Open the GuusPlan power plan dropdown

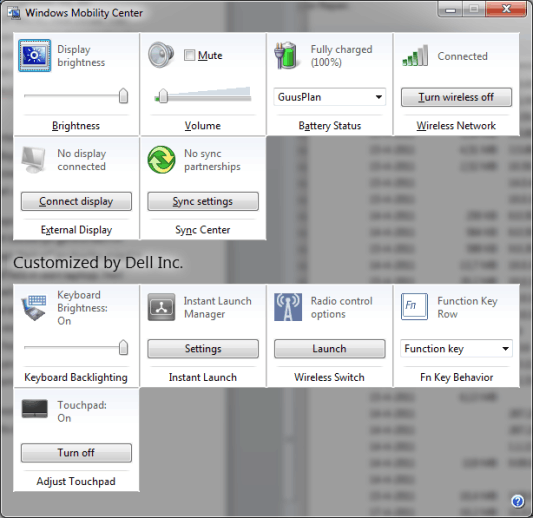click(329, 97)
